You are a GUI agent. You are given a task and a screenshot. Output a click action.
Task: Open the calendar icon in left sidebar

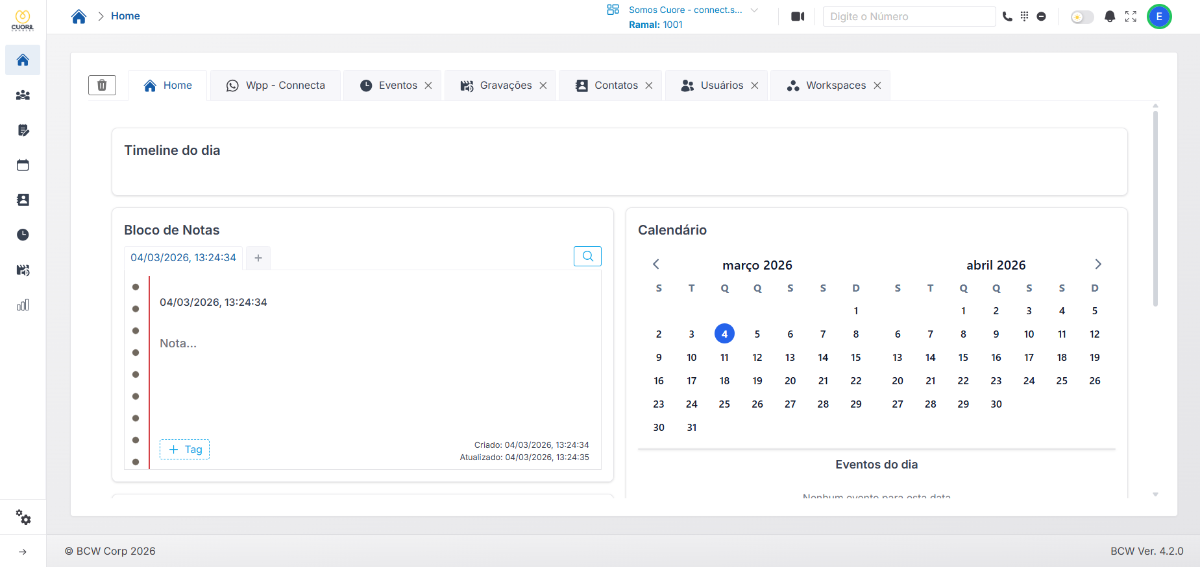(23, 165)
